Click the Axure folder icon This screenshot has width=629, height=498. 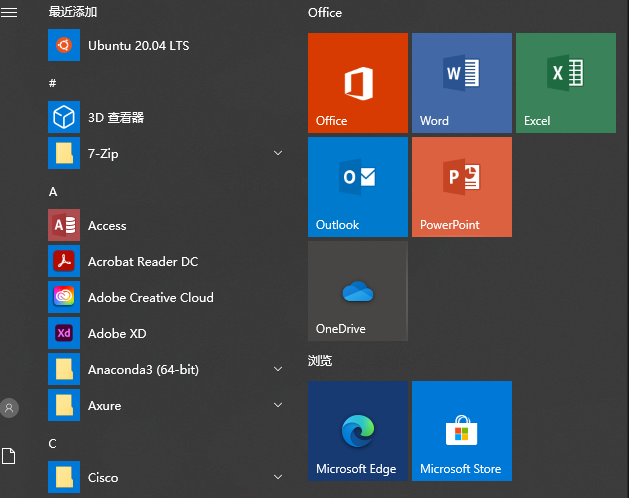(x=64, y=405)
